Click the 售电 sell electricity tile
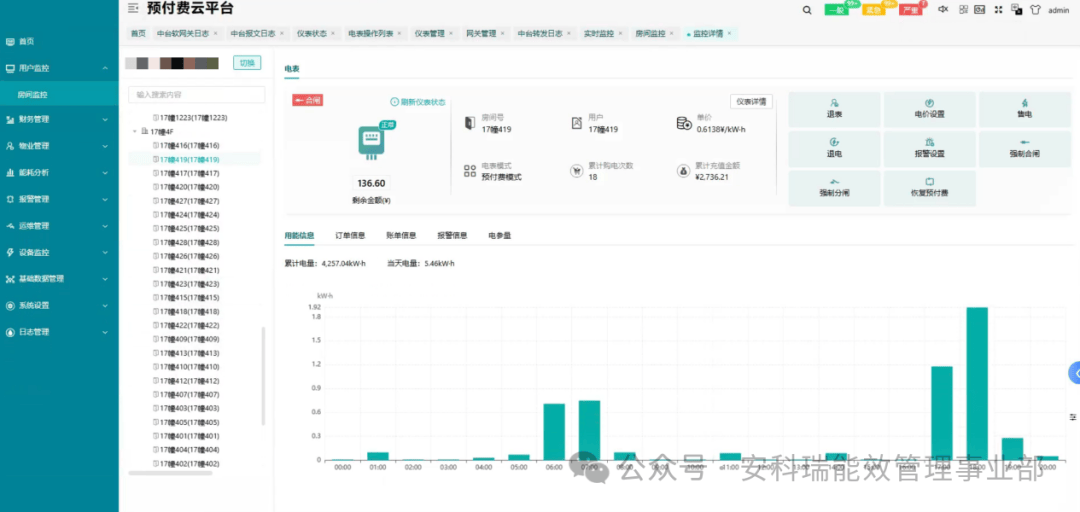The image size is (1080, 512). tap(1024, 108)
